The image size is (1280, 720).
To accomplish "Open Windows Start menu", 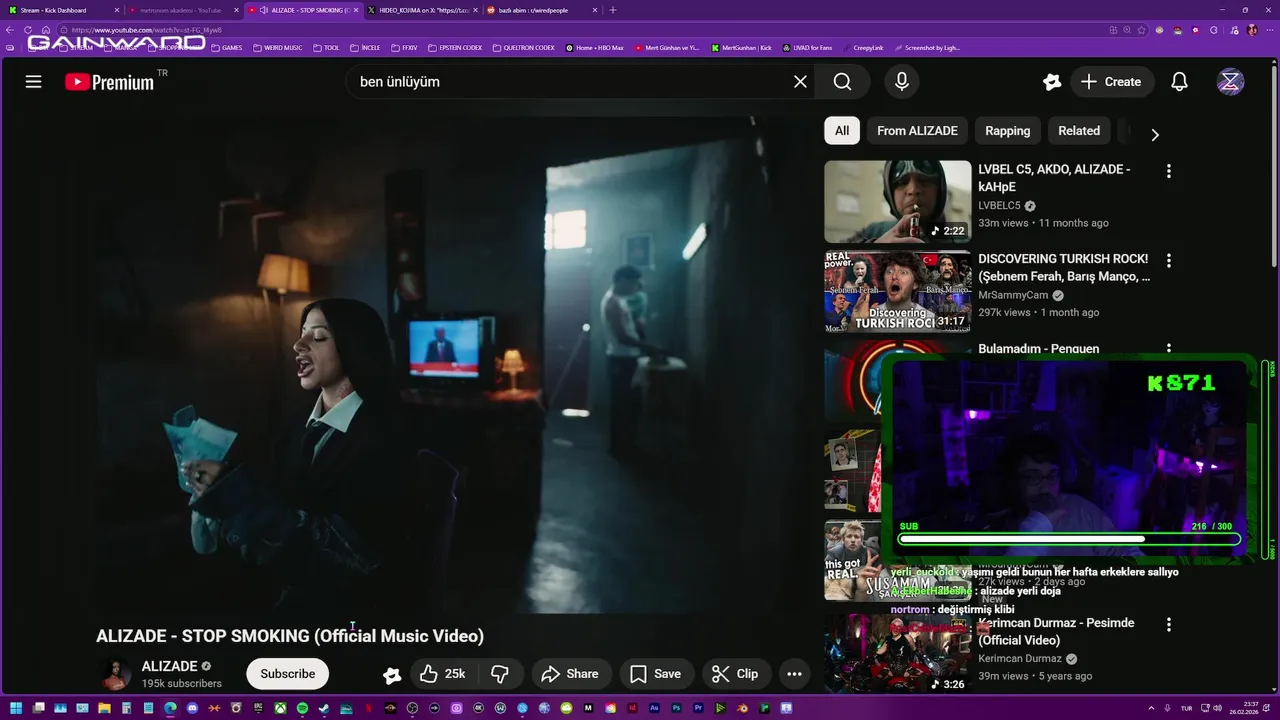I will point(16,708).
